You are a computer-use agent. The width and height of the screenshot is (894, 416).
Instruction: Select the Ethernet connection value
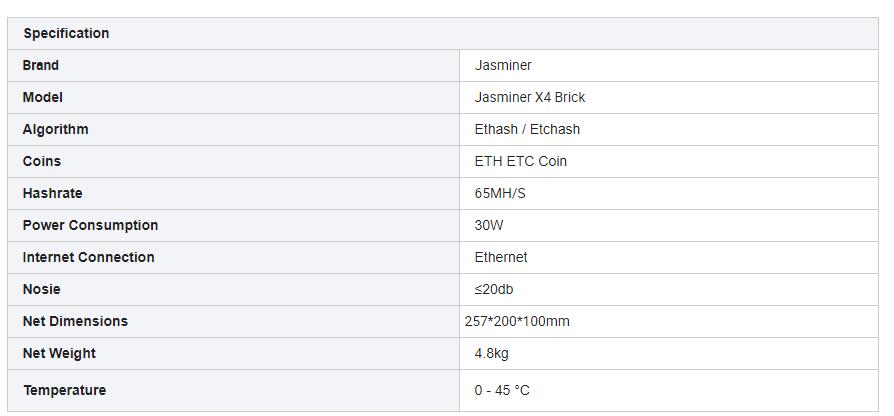tap(501, 257)
